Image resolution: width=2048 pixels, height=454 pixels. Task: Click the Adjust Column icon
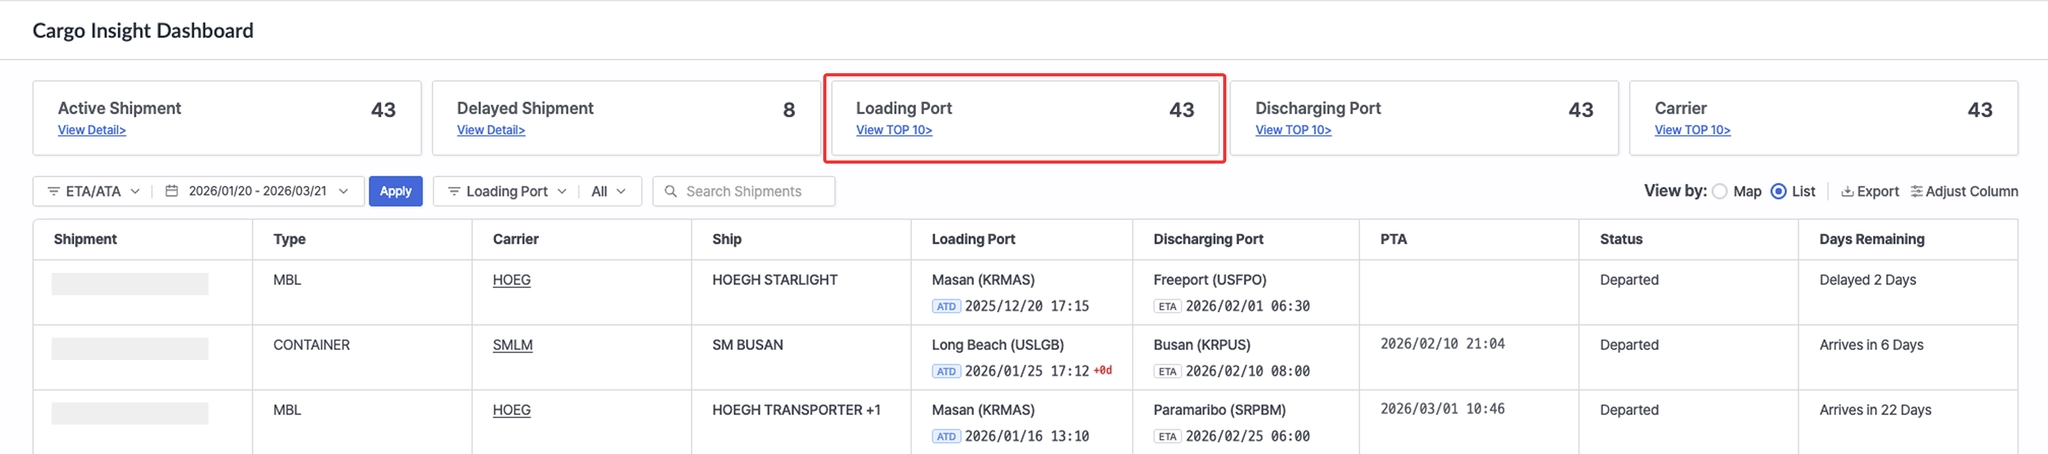click(1916, 191)
